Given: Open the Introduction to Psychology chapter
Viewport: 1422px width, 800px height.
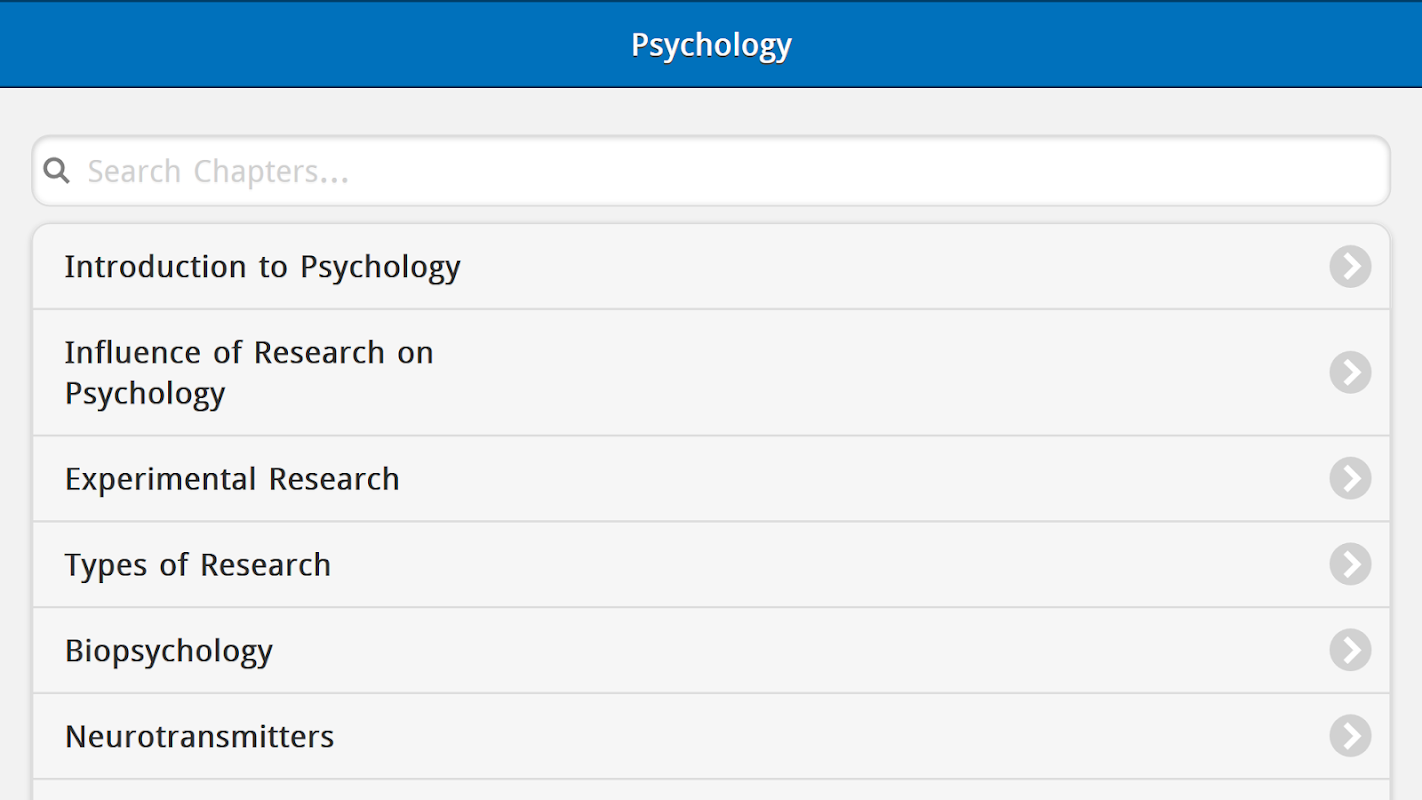Looking at the screenshot, I should click(x=262, y=267).
